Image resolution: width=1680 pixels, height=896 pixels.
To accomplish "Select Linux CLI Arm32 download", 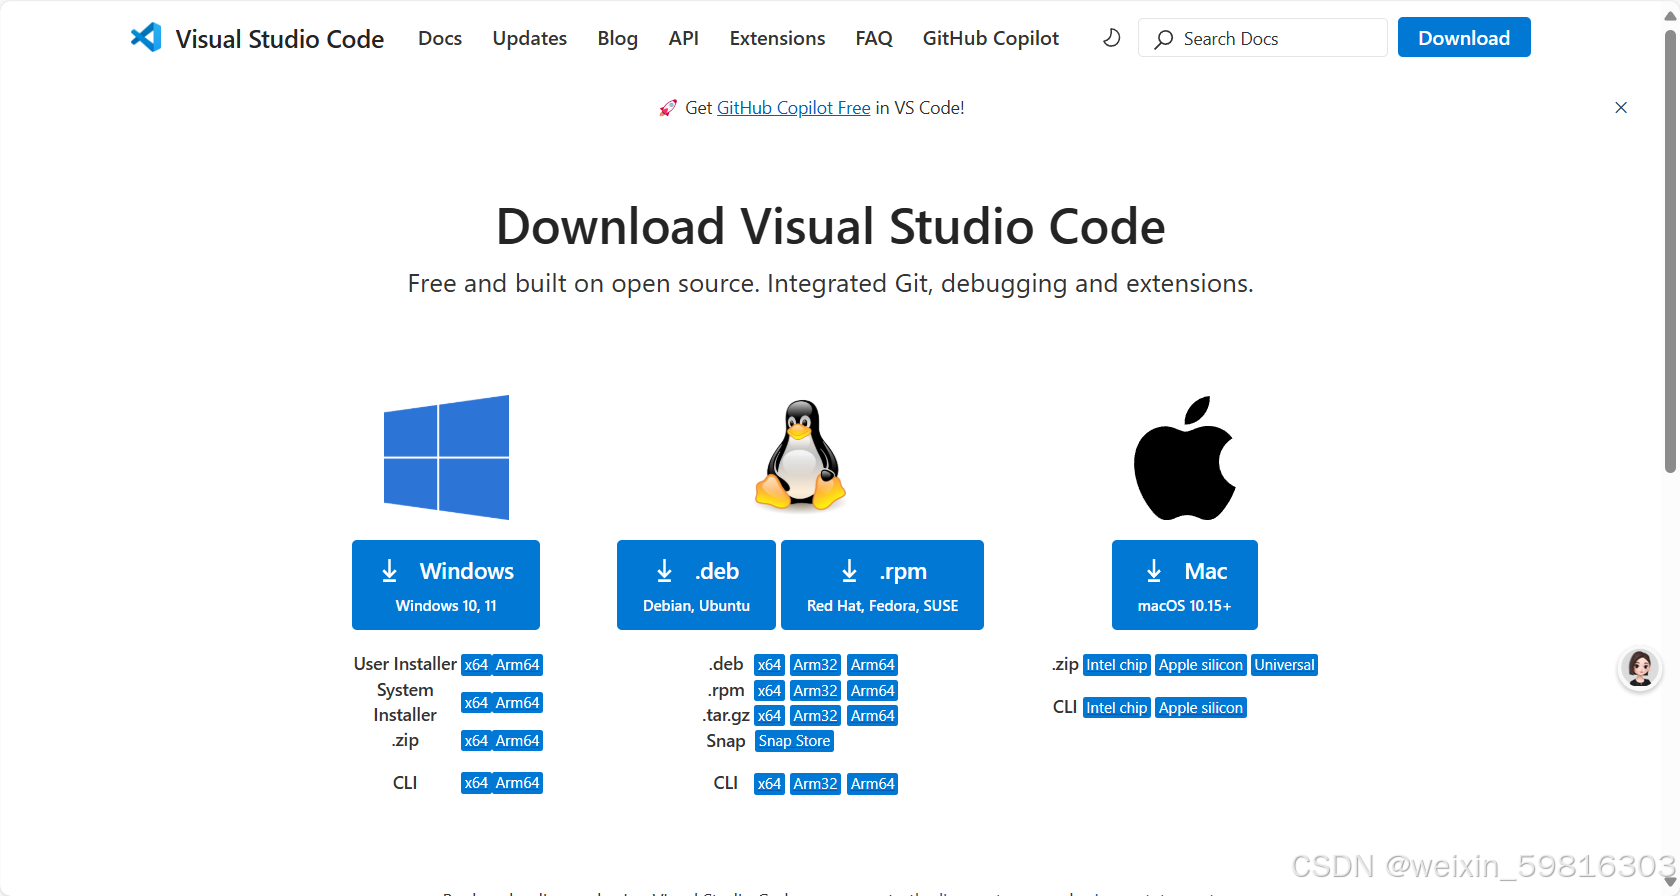I will (815, 784).
